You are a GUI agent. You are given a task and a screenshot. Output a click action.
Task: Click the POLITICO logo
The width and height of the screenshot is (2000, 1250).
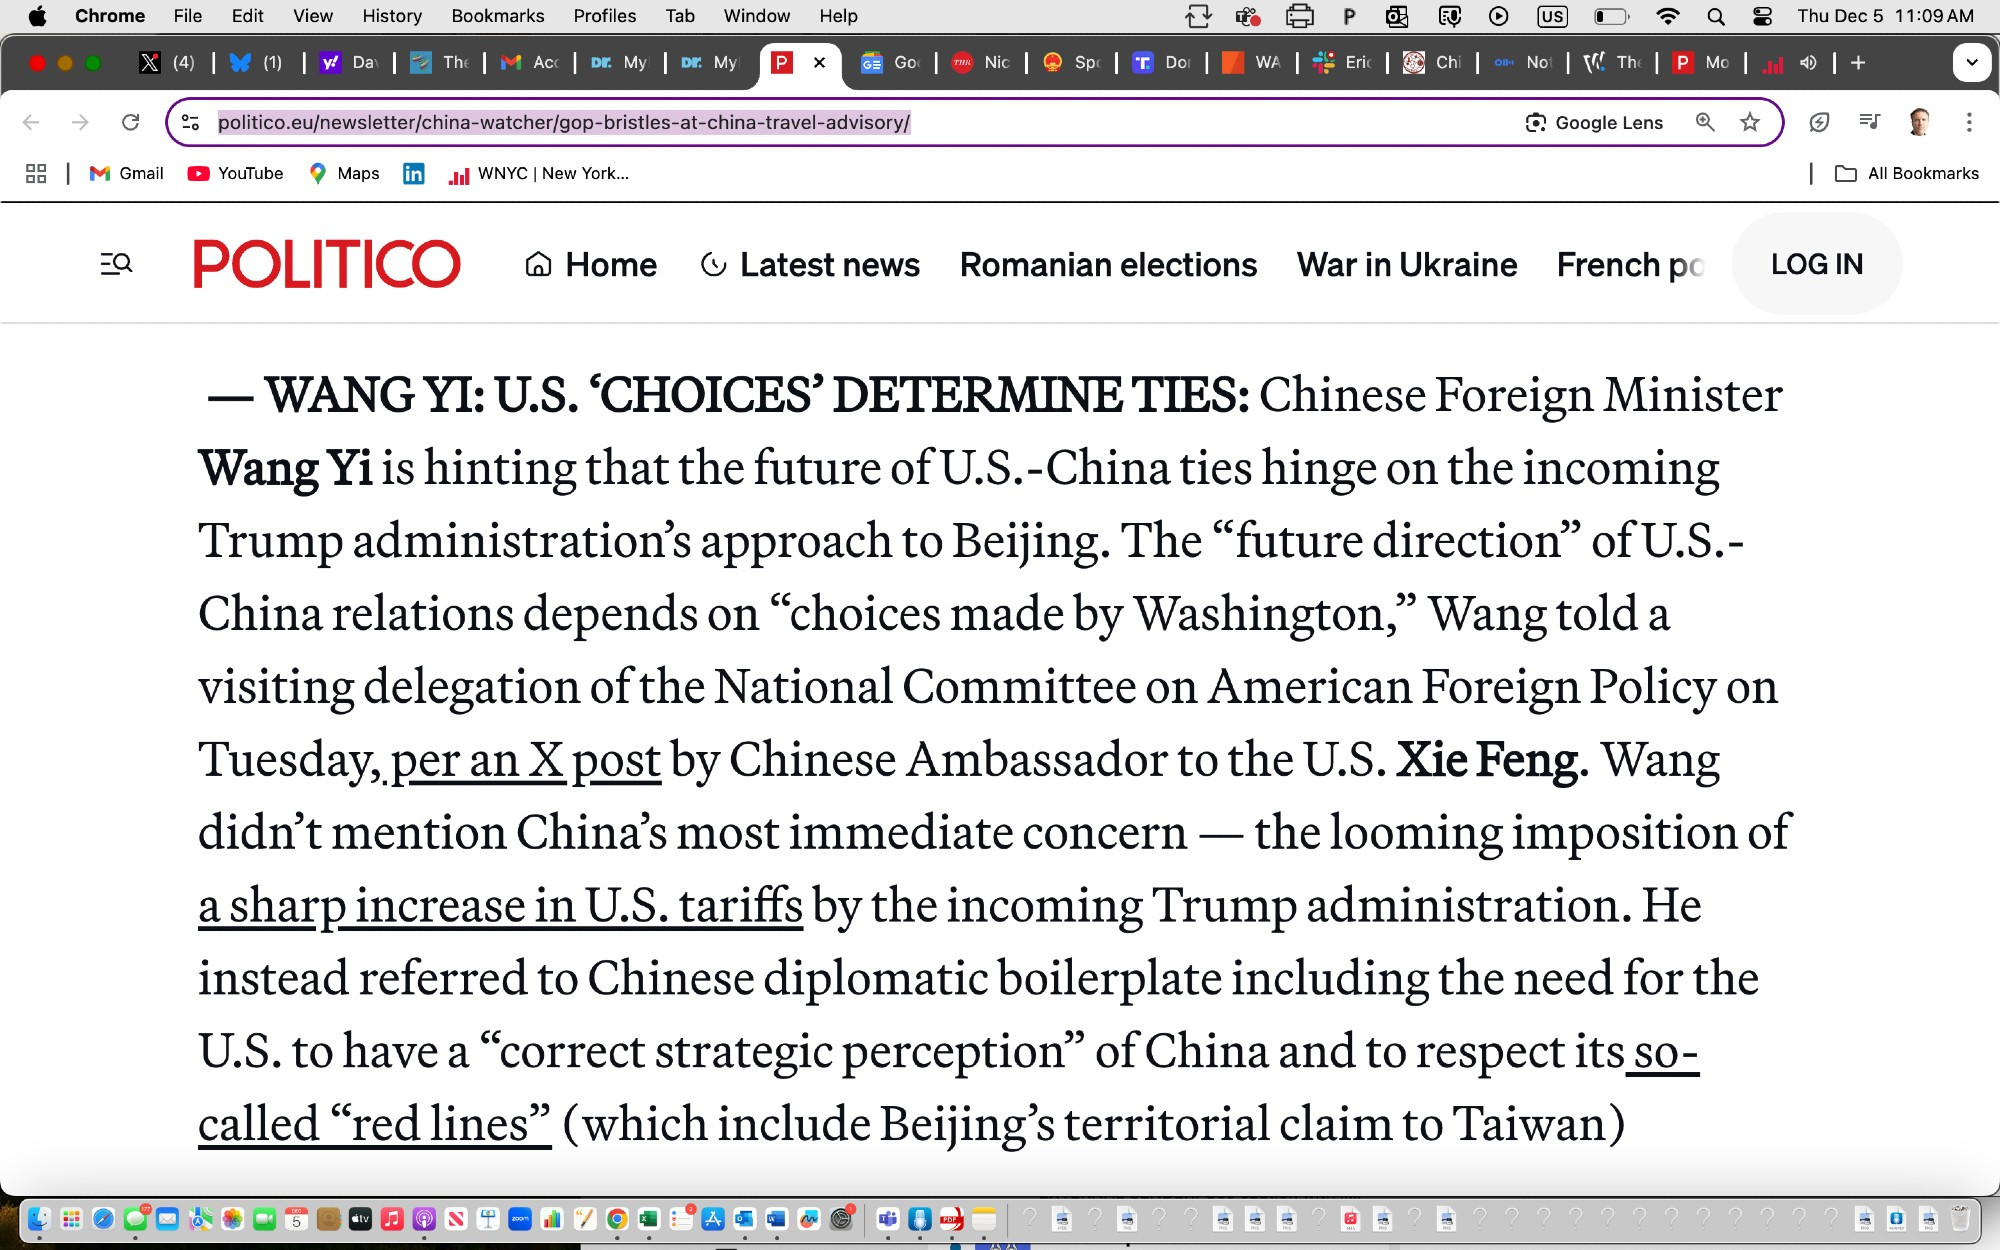point(327,264)
